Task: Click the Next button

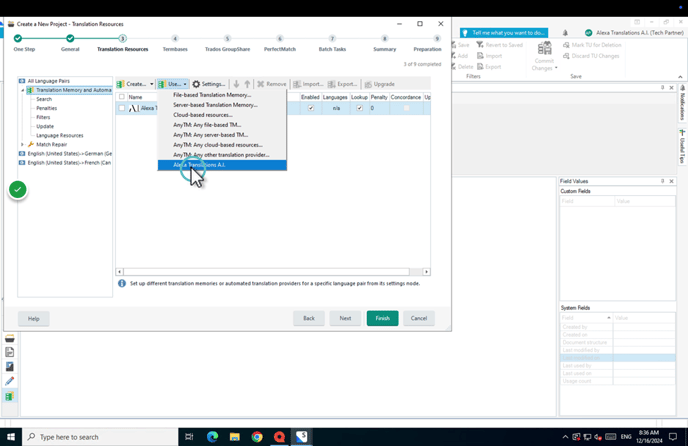Action: point(345,318)
